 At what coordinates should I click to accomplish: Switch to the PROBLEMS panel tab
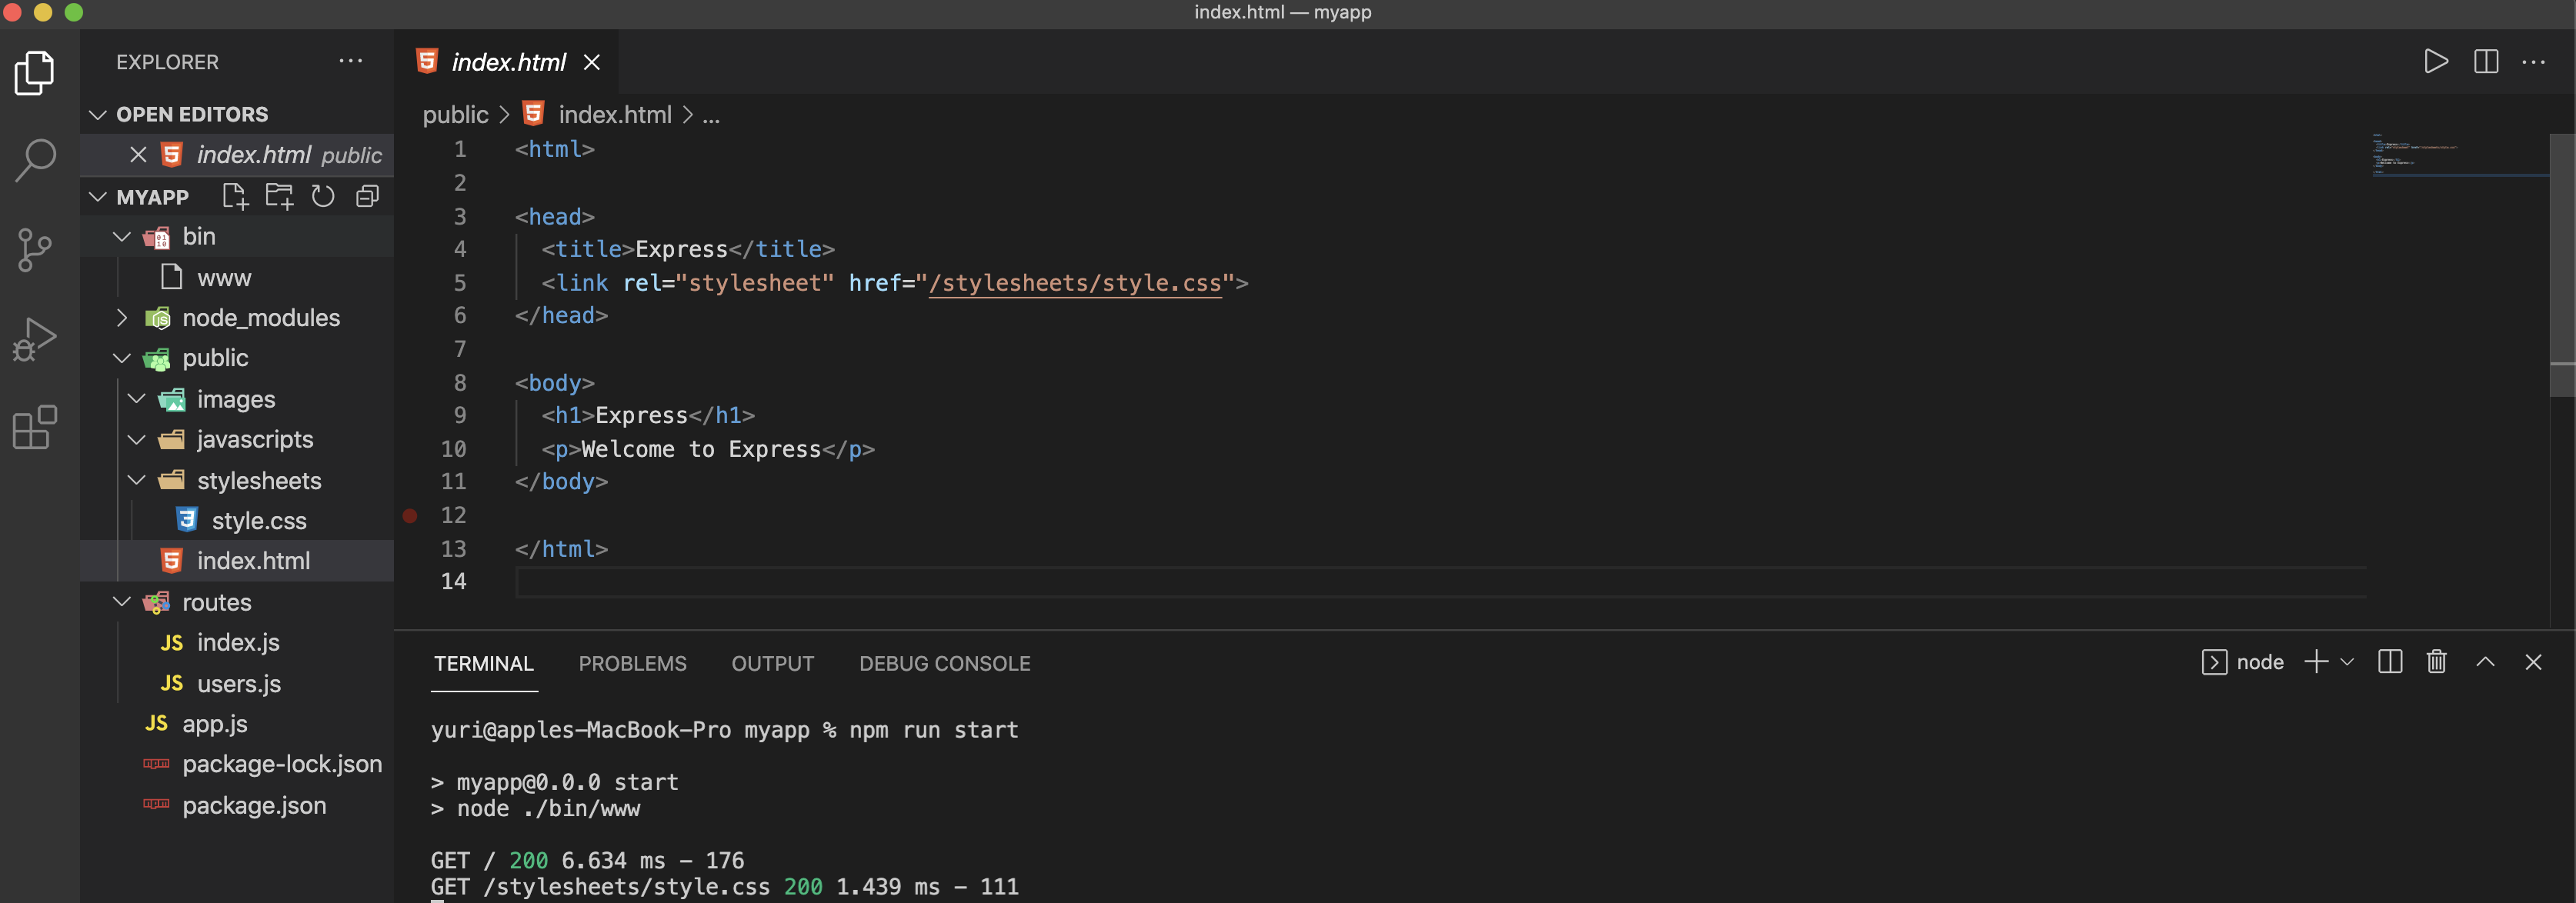click(633, 663)
